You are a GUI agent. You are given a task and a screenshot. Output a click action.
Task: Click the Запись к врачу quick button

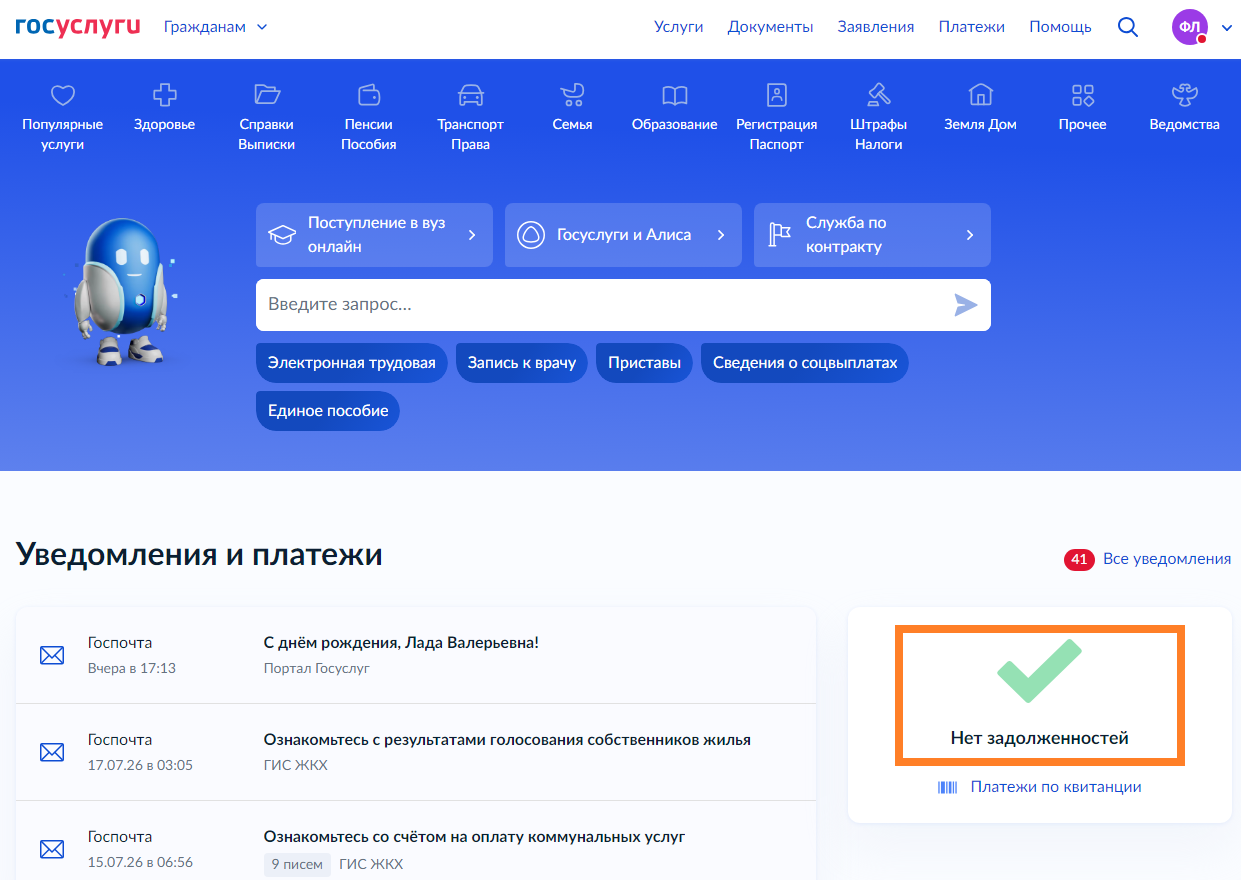point(522,363)
